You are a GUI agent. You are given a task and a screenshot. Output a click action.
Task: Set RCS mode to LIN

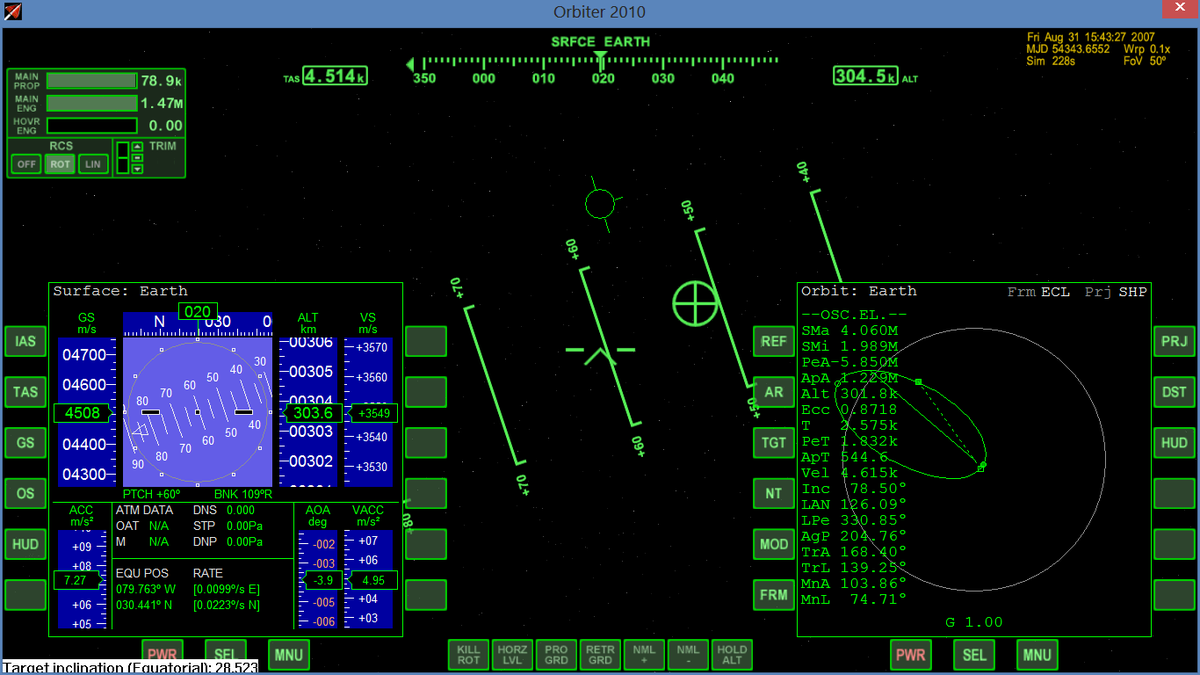(93, 164)
